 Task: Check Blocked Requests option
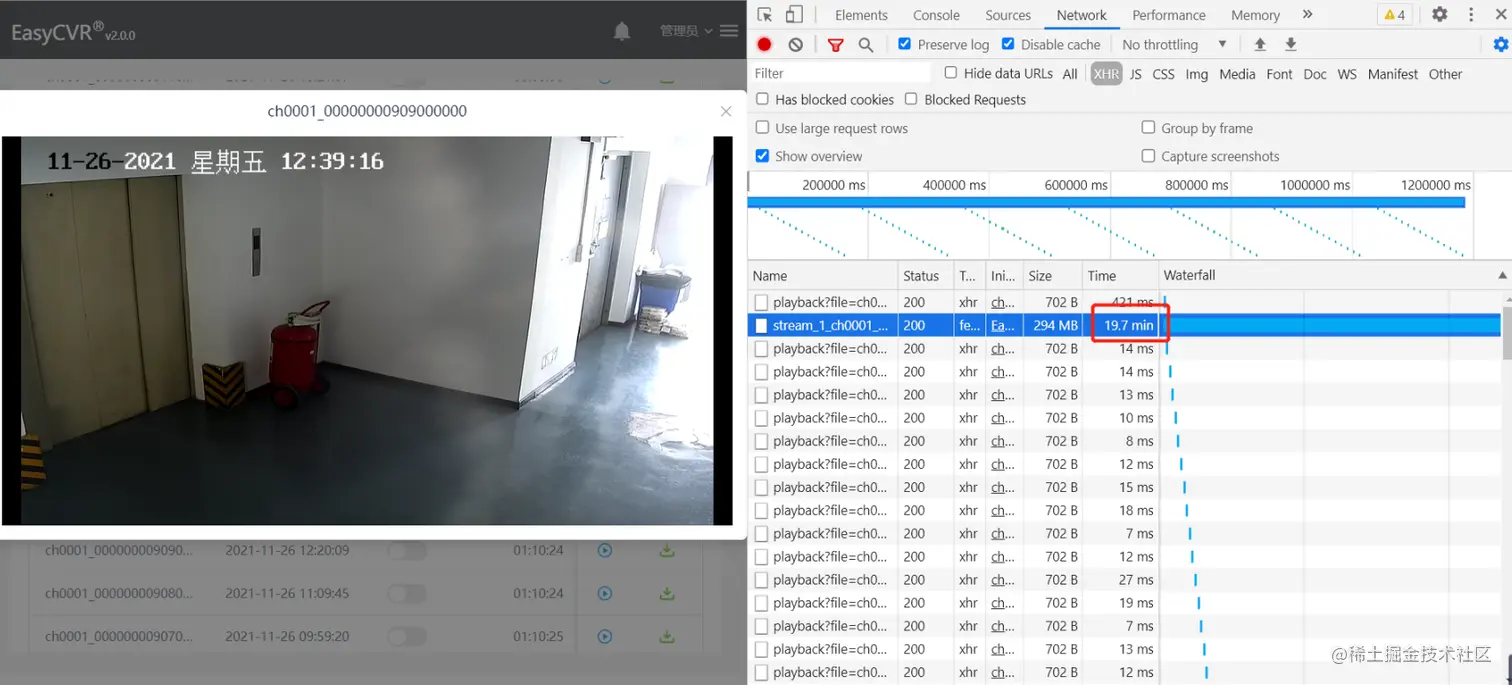point(911,99)
